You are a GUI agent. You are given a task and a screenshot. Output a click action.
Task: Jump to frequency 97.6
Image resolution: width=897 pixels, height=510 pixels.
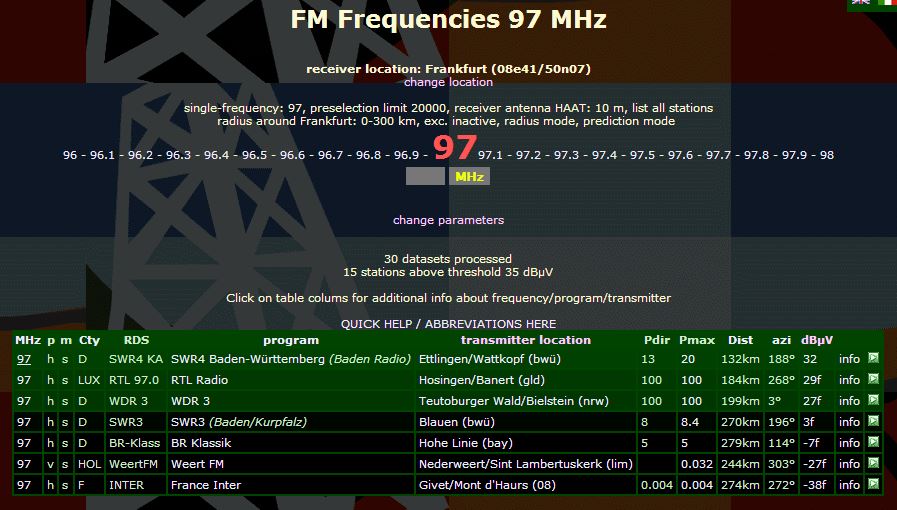681,155
